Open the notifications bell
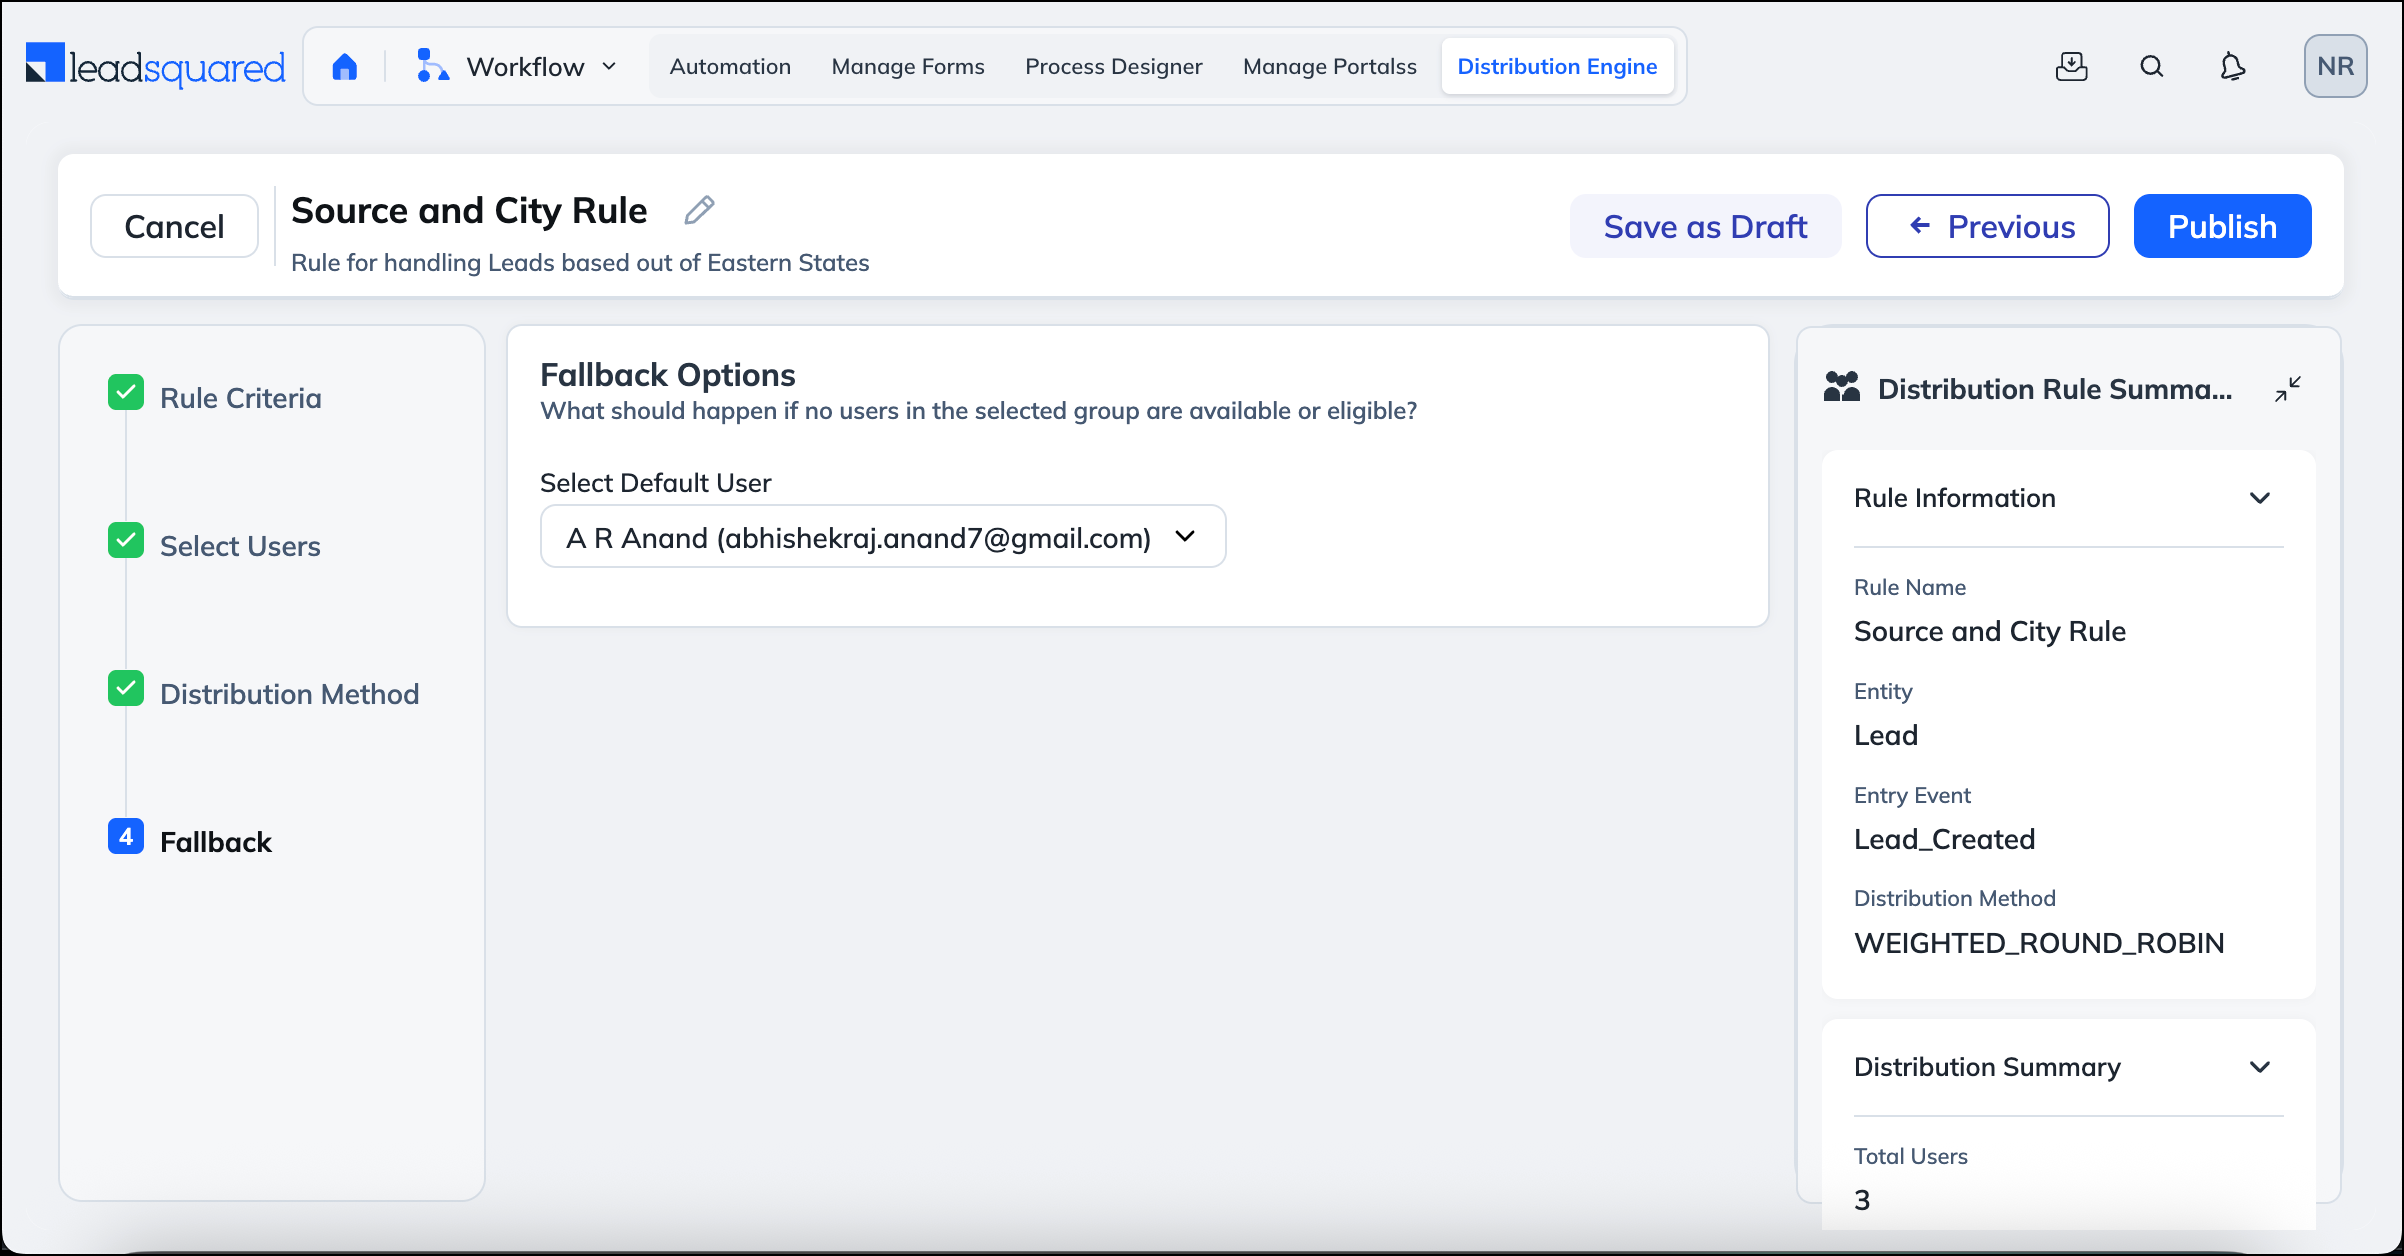This screenshot has height=1256, width=2404. coord(2232,66)
